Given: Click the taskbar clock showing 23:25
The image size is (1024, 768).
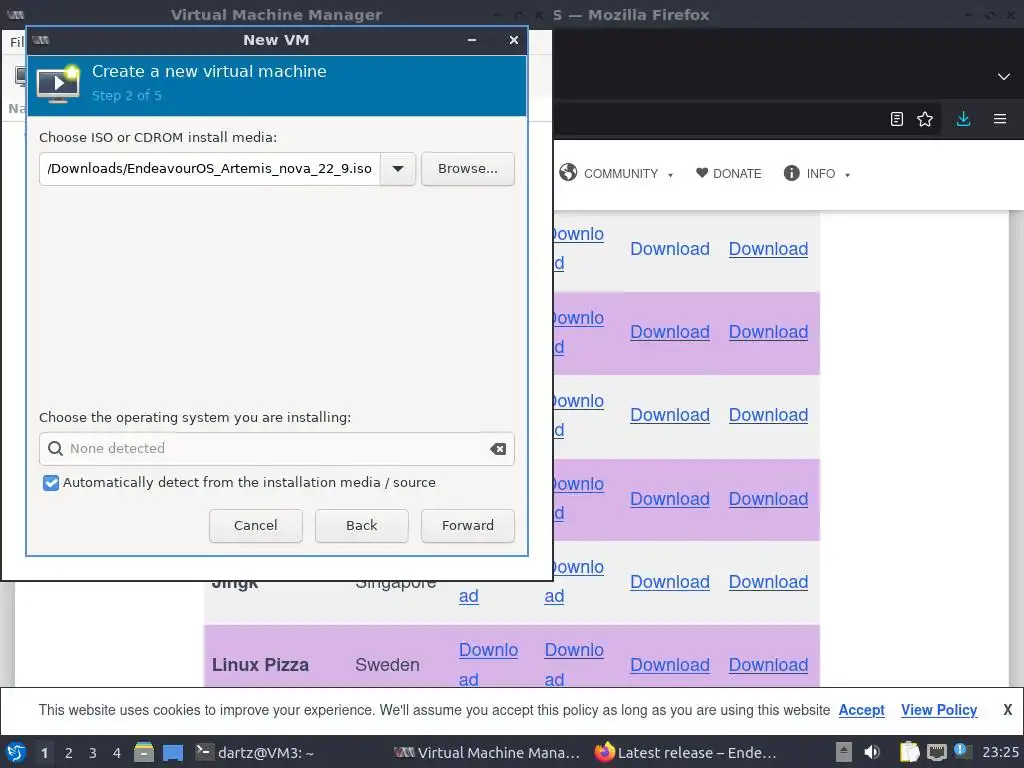Looking at the screenshot, I should coord(1000,753).
